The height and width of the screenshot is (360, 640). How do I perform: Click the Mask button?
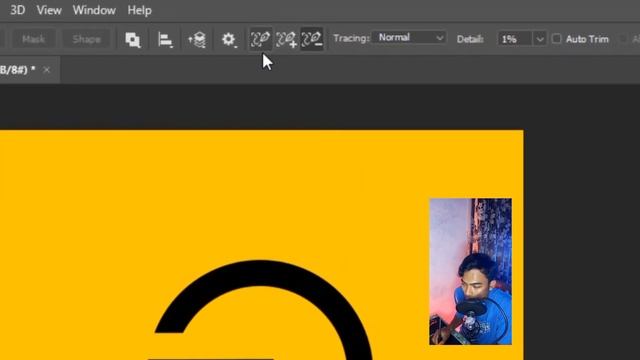(33, 39)
